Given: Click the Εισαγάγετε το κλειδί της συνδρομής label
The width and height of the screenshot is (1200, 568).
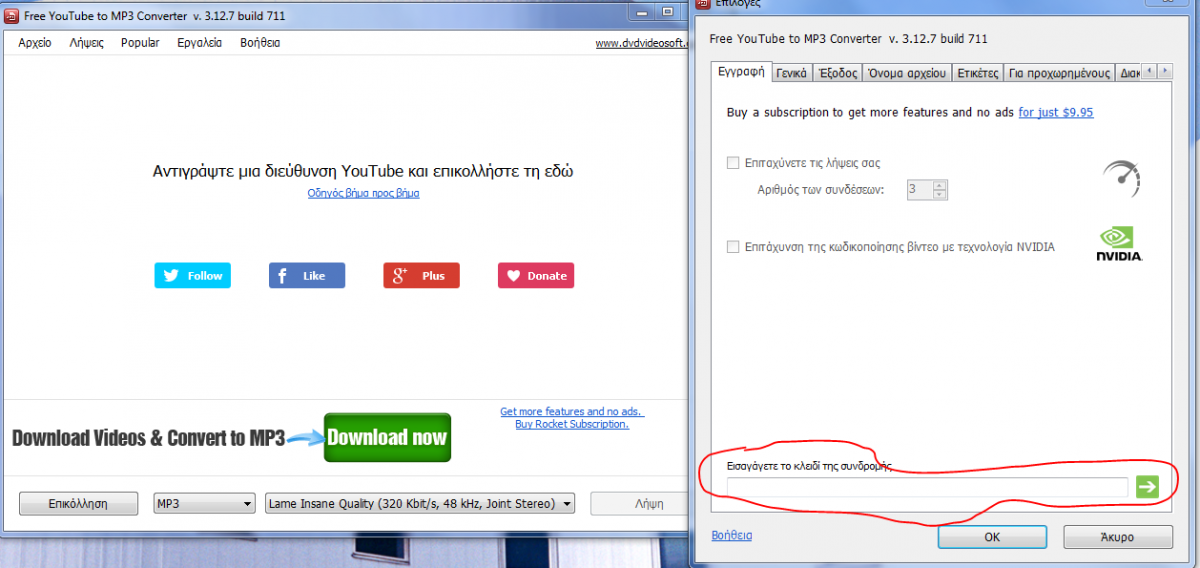Looking at the screenshot, I should 809,467.
